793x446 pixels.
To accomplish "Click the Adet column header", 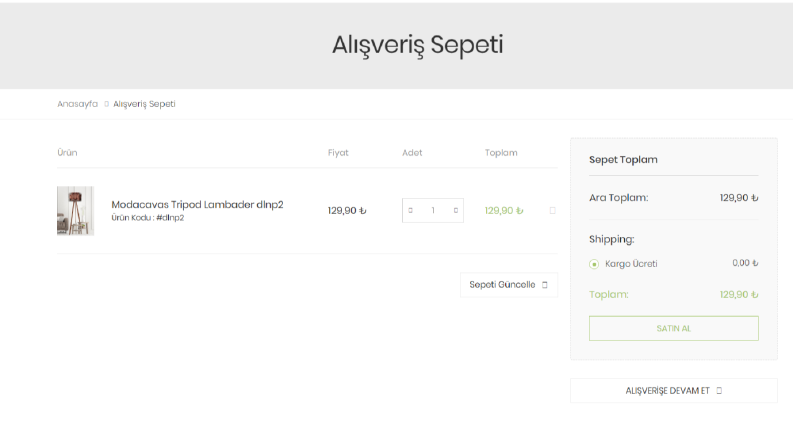I will 412,153.
